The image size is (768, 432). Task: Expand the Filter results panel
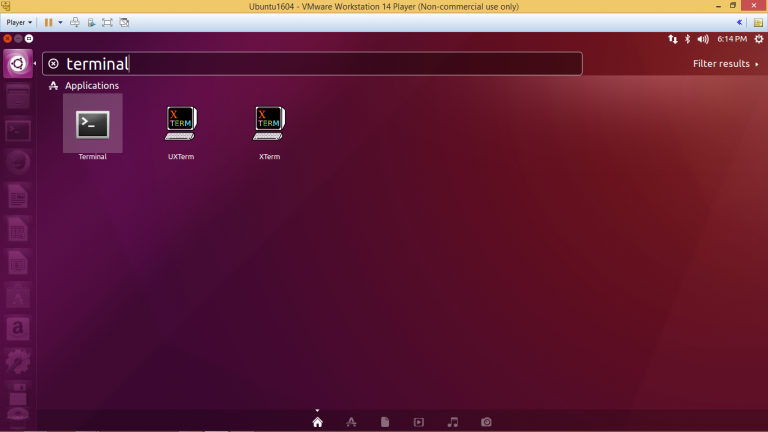[x=725, y=64]
